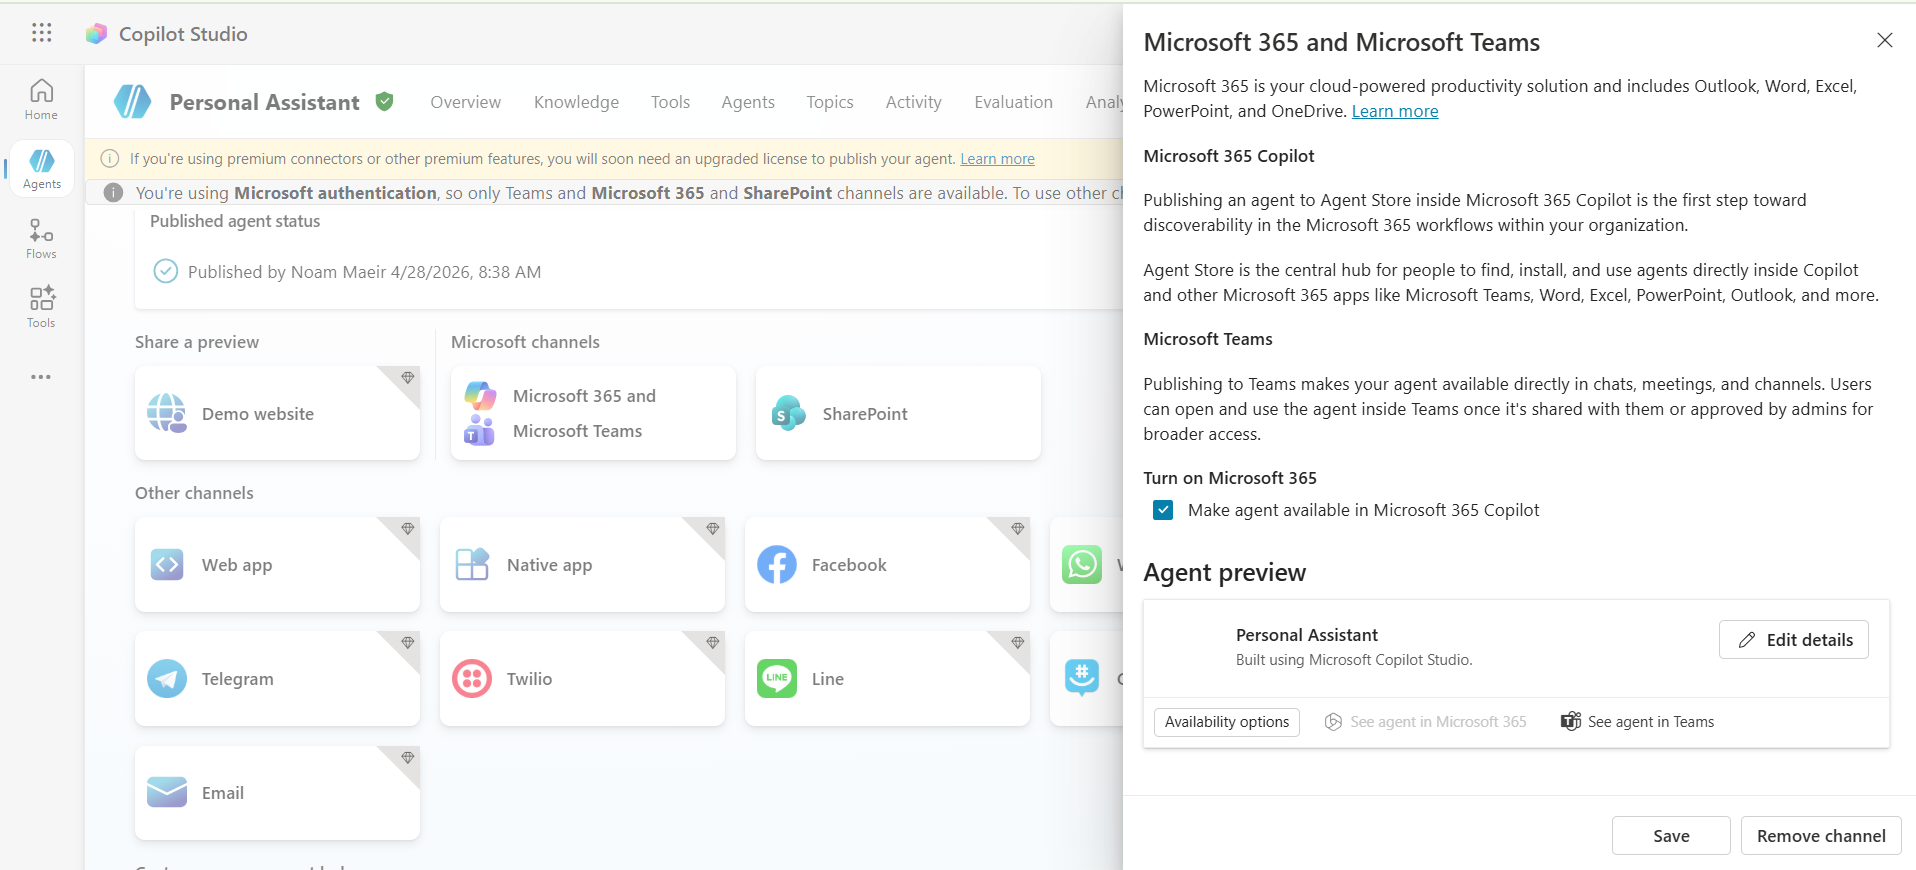Click the Remove channel button
The width and height of the screenshot is (1916, 870).
[x=1821, y=836]
